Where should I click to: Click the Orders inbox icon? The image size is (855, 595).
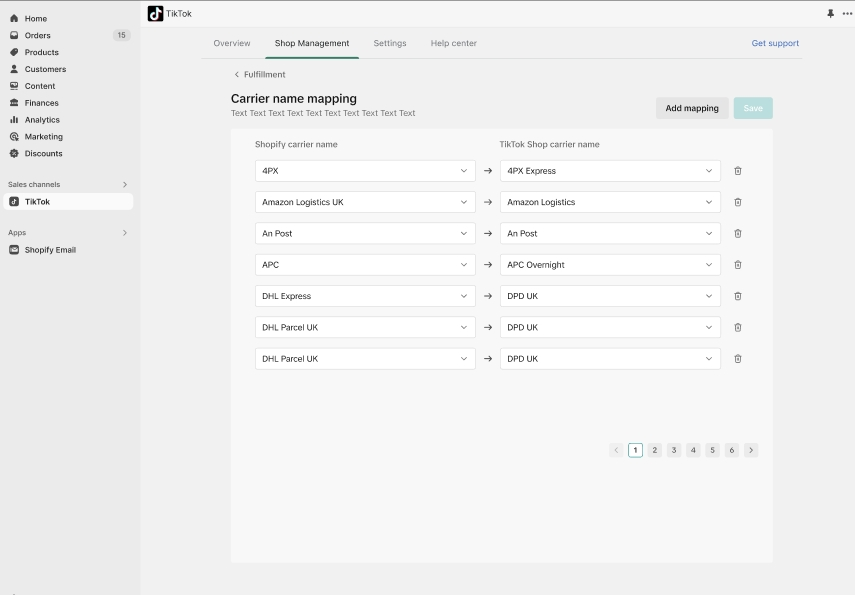14,35
